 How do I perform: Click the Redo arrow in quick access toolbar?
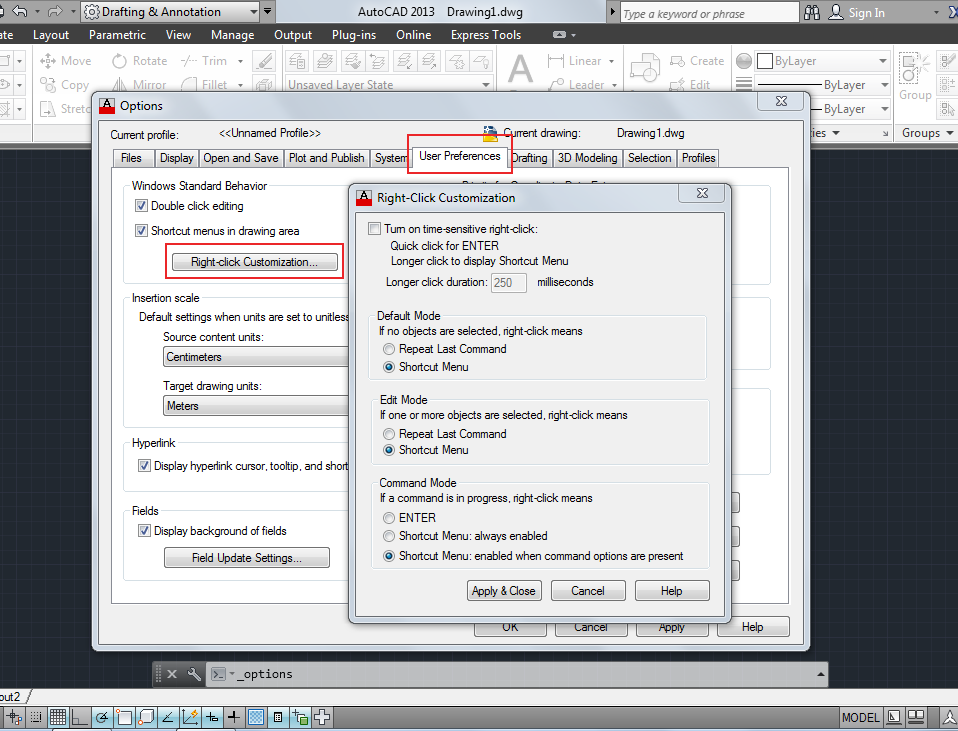click(x=54, y=12)
